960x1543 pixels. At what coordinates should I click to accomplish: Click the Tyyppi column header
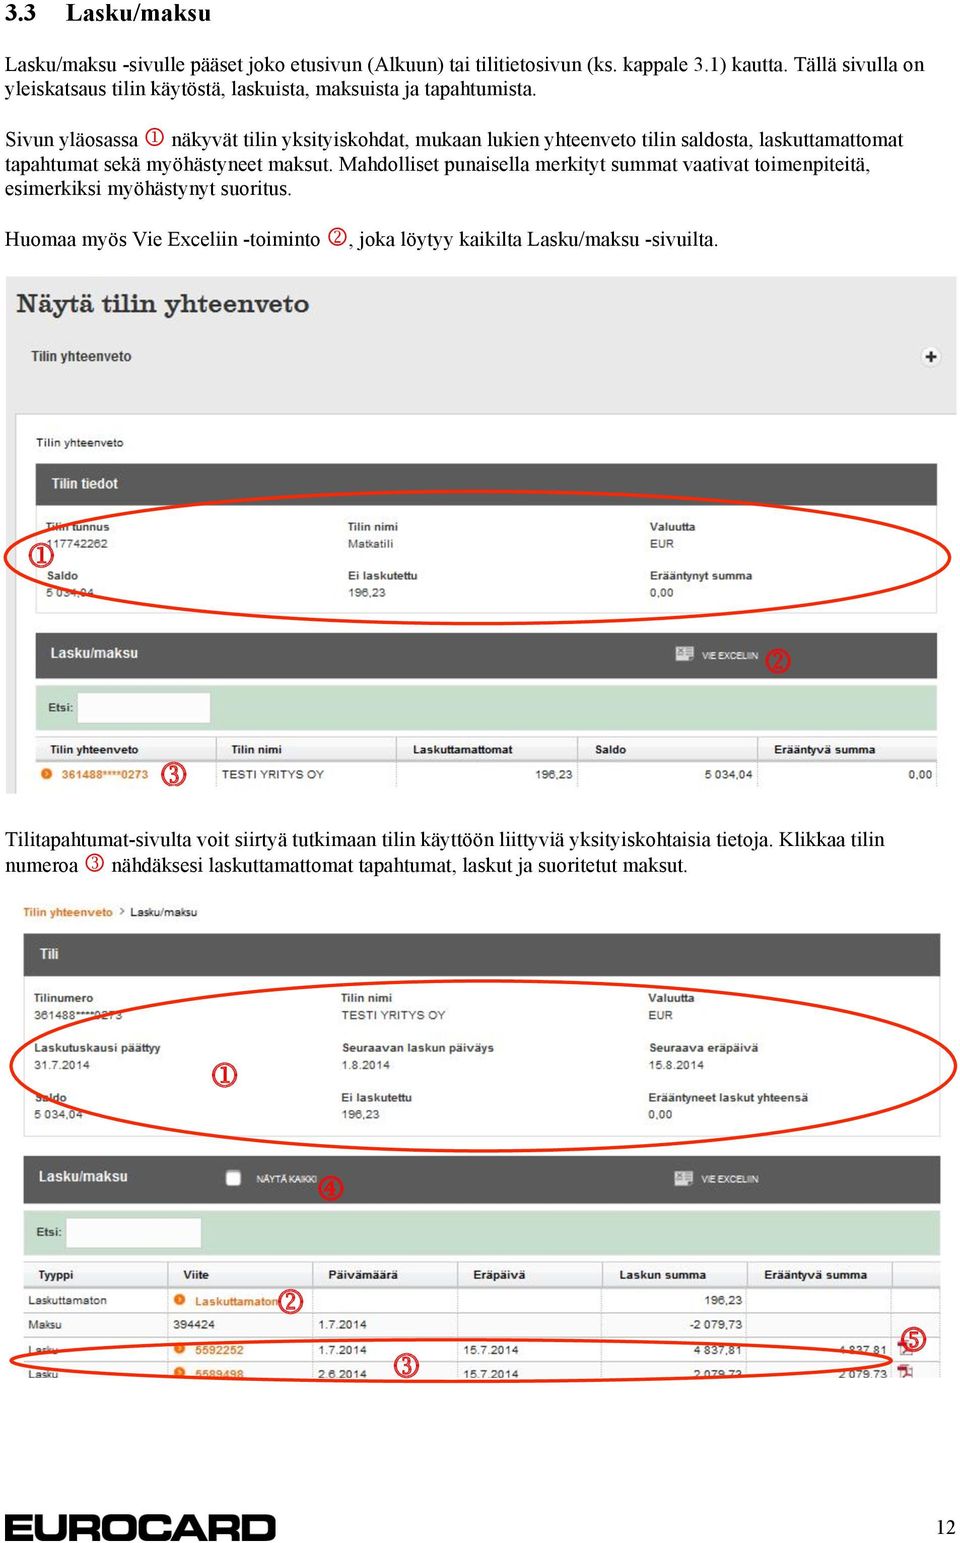56,1275
